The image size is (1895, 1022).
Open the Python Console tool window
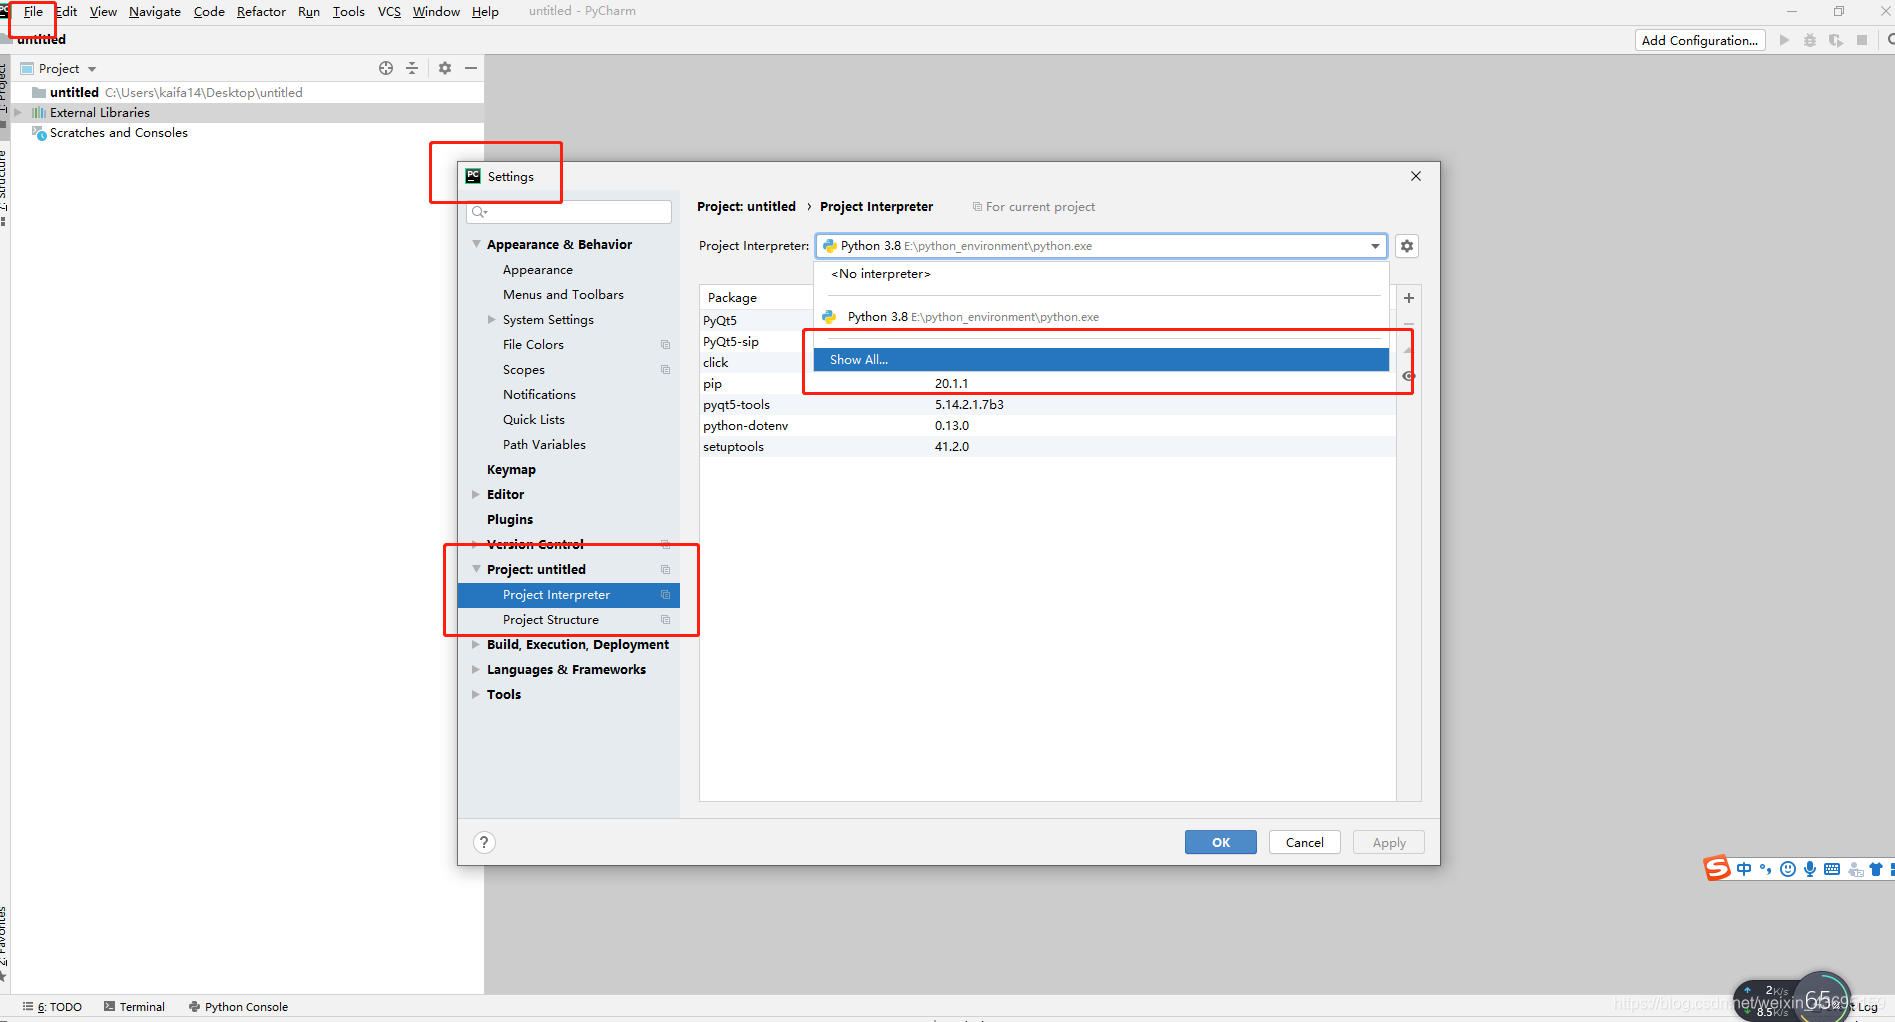click(x=238, y=1007)
